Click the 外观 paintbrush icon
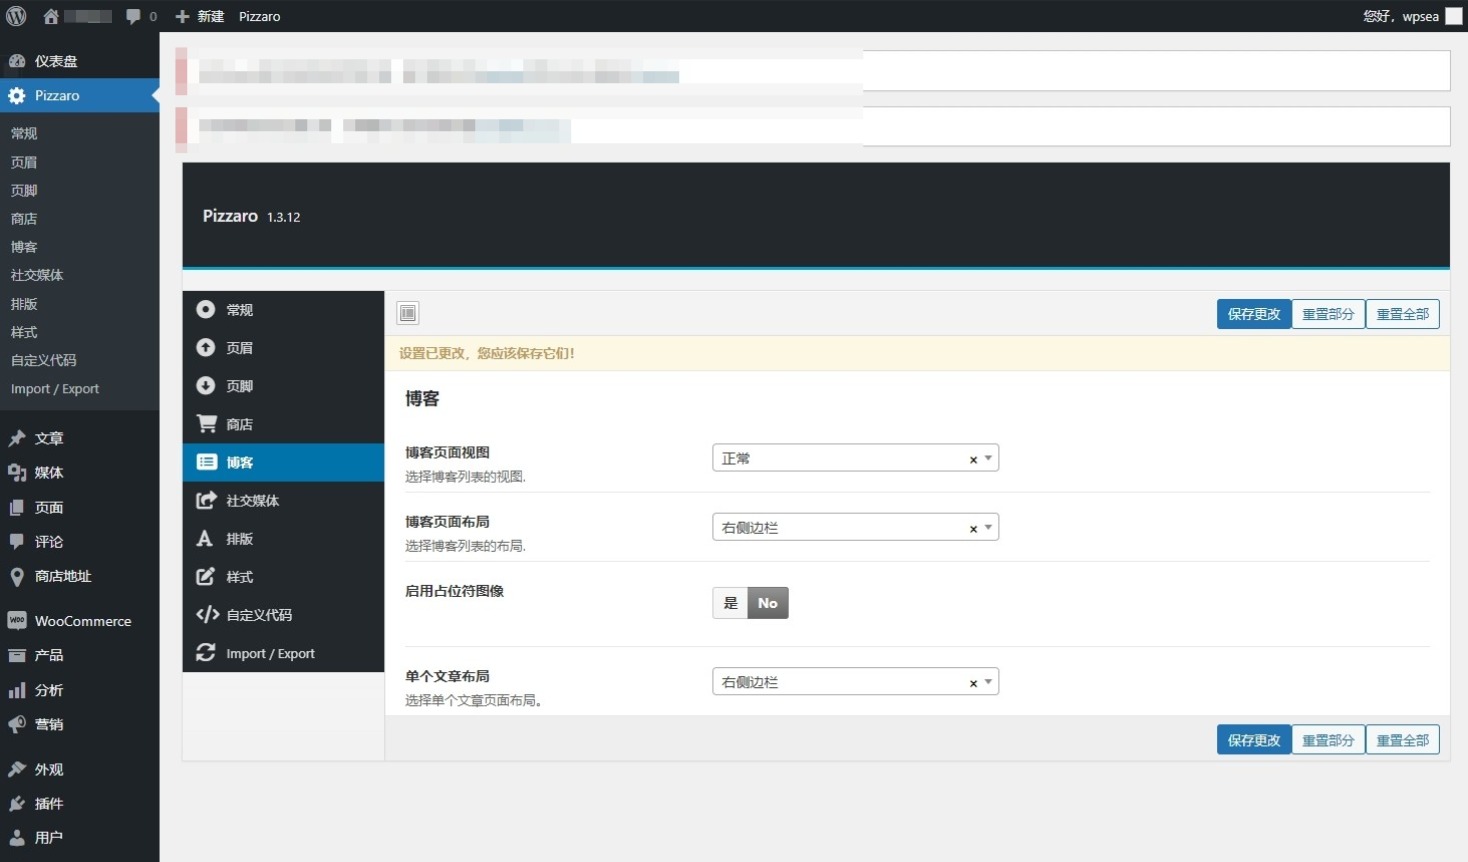This screenshot has width=1468, height=862. pos(17,769)
